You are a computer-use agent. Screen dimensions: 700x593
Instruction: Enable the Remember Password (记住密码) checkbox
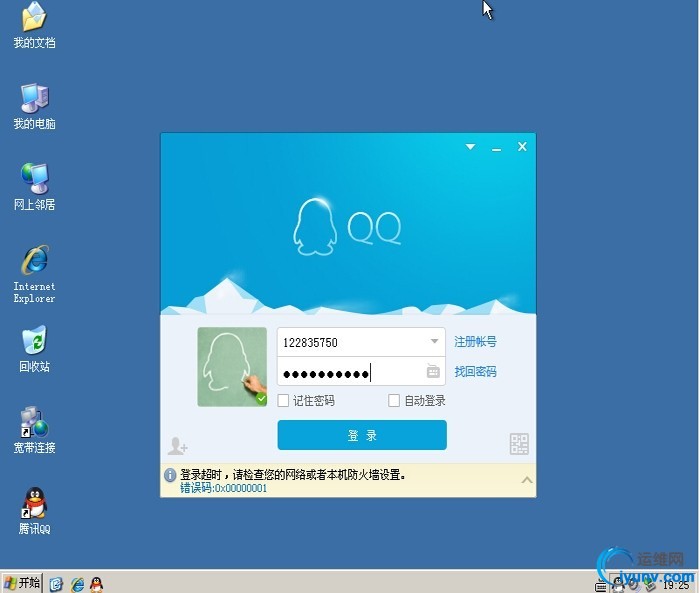283,401
